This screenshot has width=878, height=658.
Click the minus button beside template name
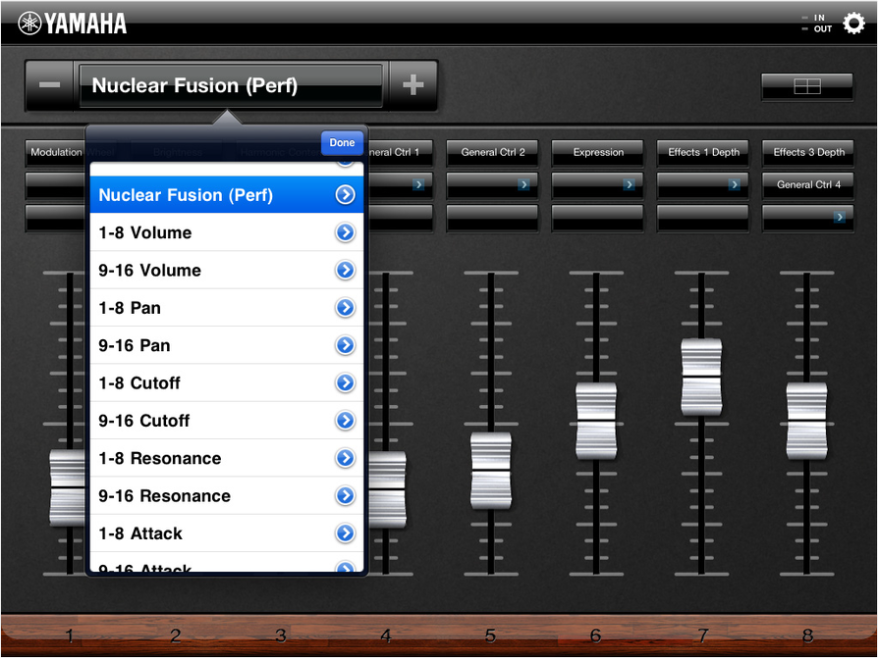click(49, 85)
